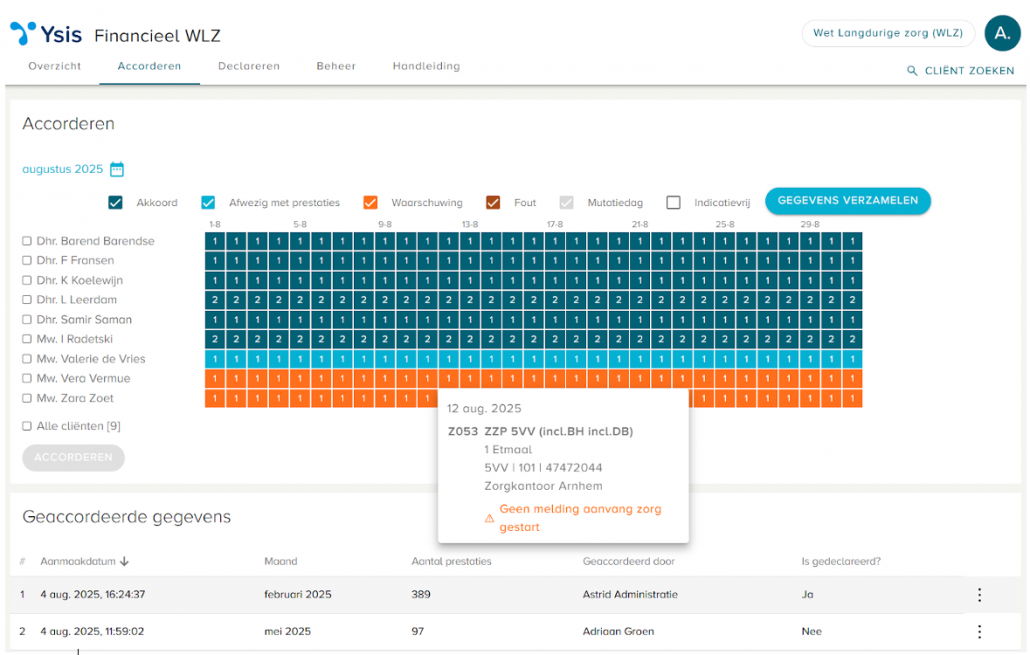Click first day cell for Mw. Valerie de Vries
Image resolution: width=1030 pixels, height=655 pixels.
(215, 359)
